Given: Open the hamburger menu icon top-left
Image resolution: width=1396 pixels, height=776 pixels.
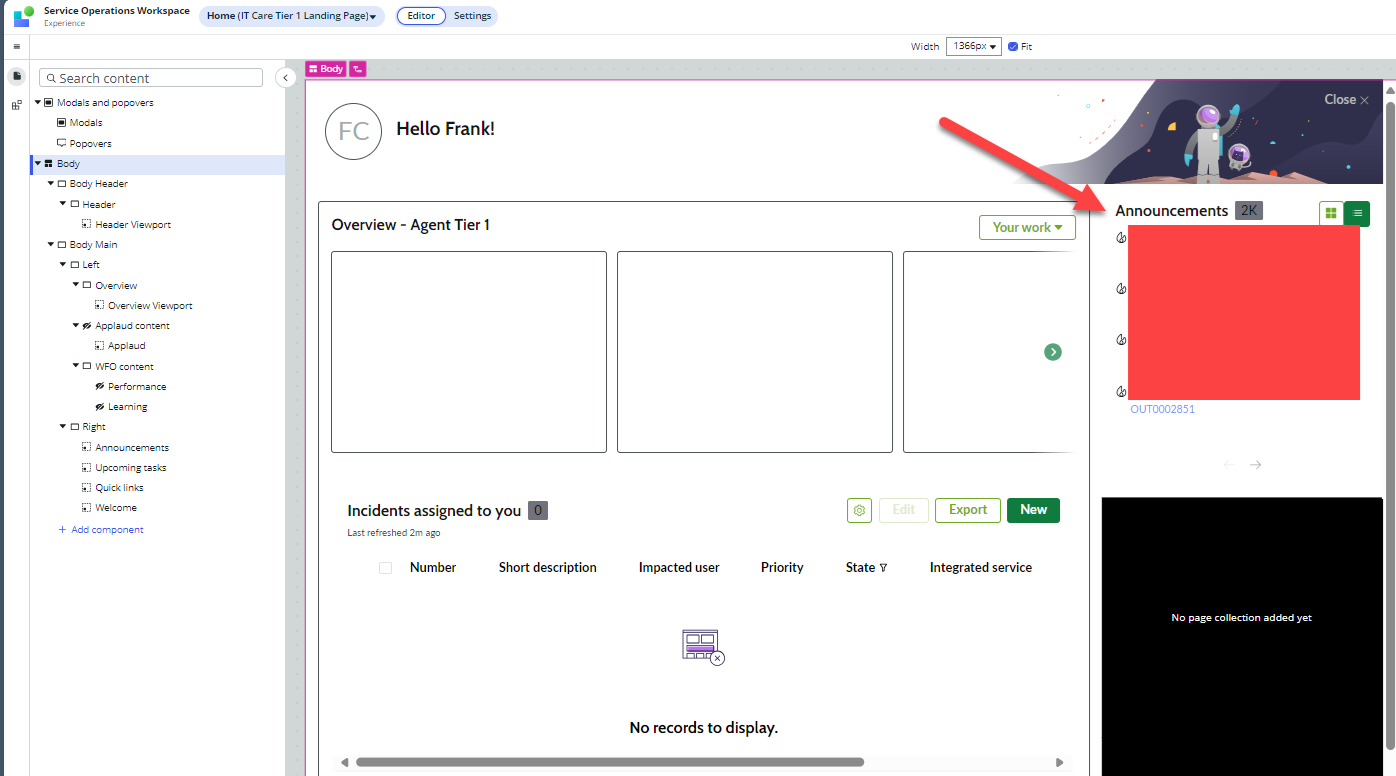Looking at the screenshot, I should coord(16,45).
